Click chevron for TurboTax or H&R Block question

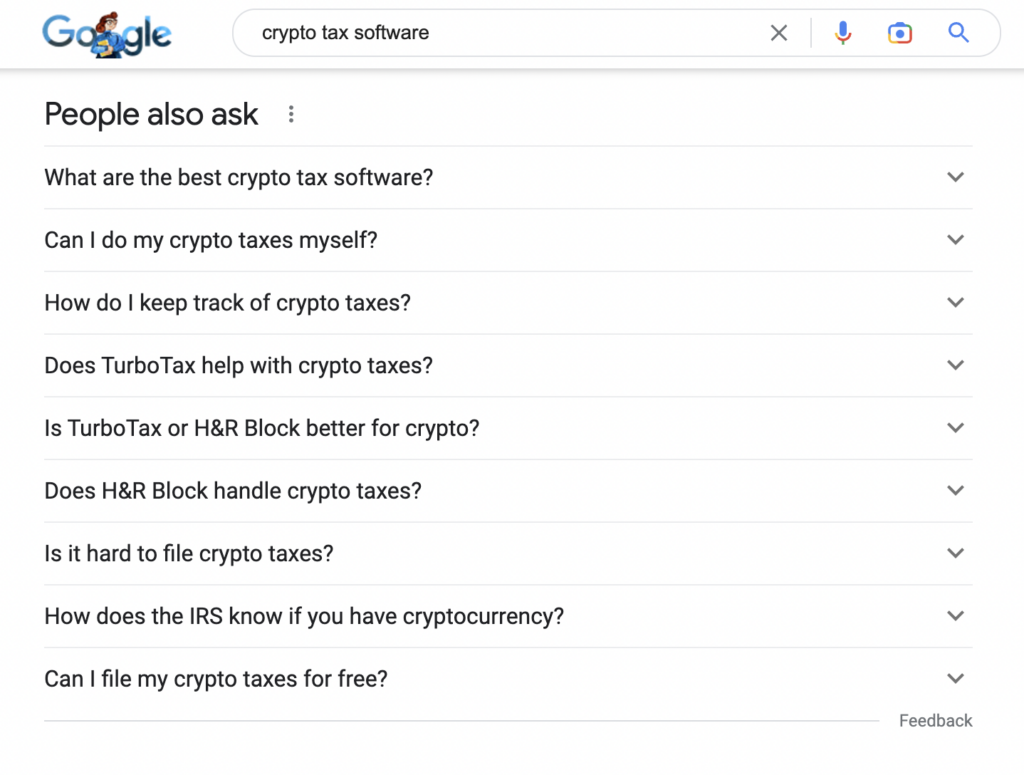click(x=955, y=428)
